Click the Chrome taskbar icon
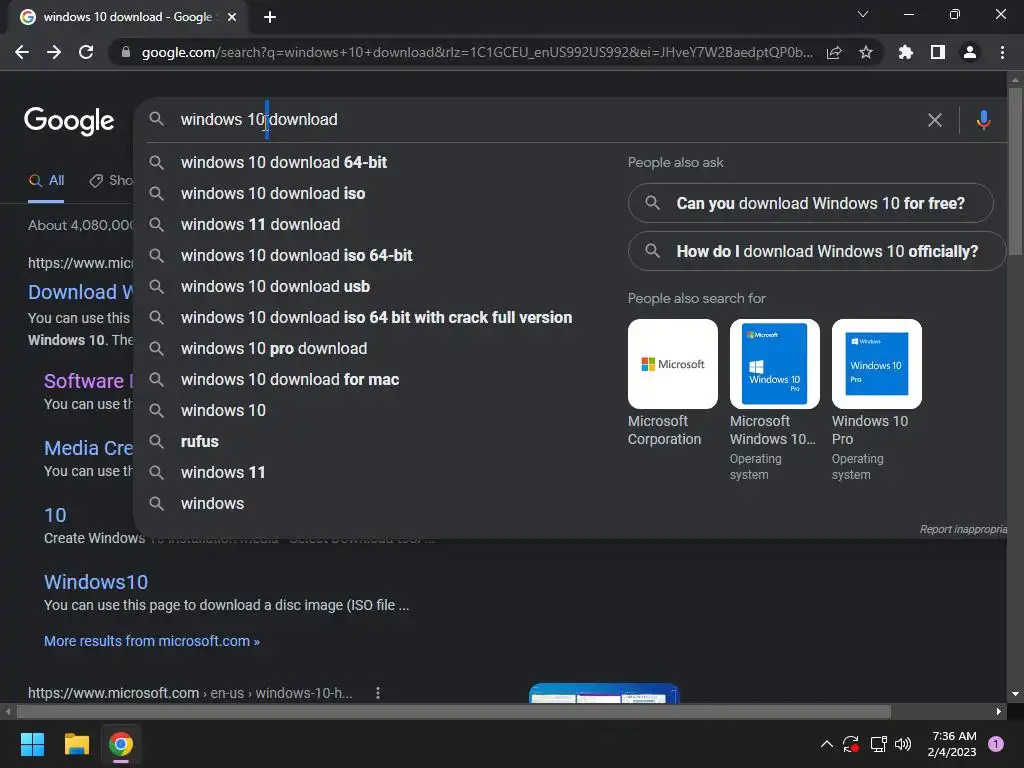Screen dimensions: 1024x768 (121, 744)
